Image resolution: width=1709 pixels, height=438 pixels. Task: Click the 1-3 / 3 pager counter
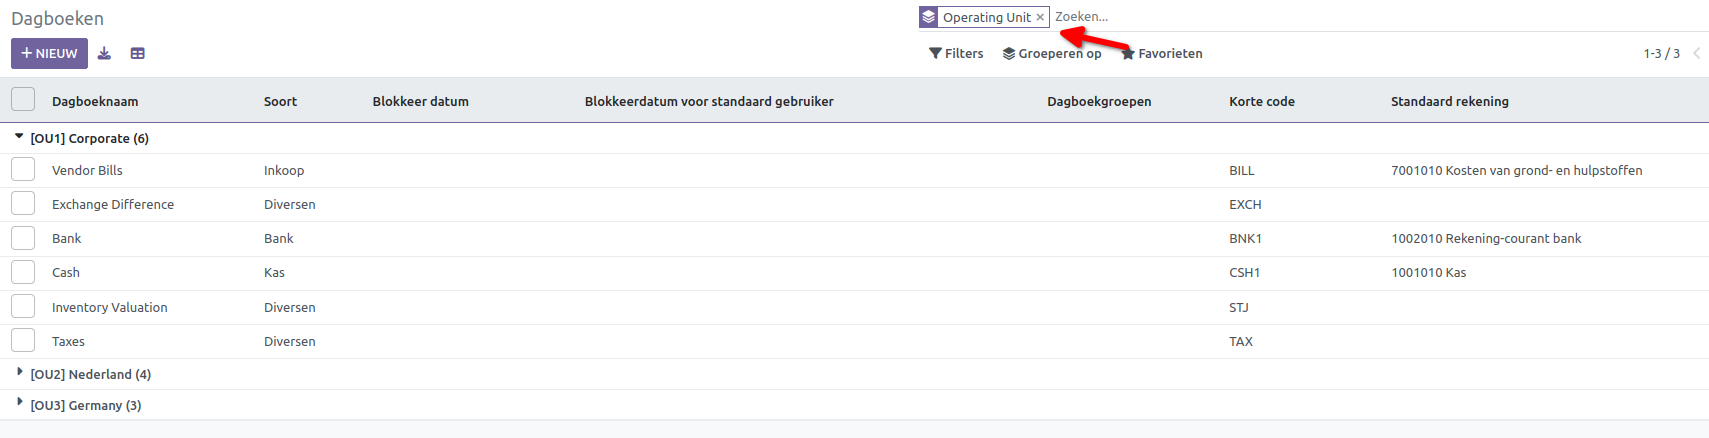[1661, 54]
